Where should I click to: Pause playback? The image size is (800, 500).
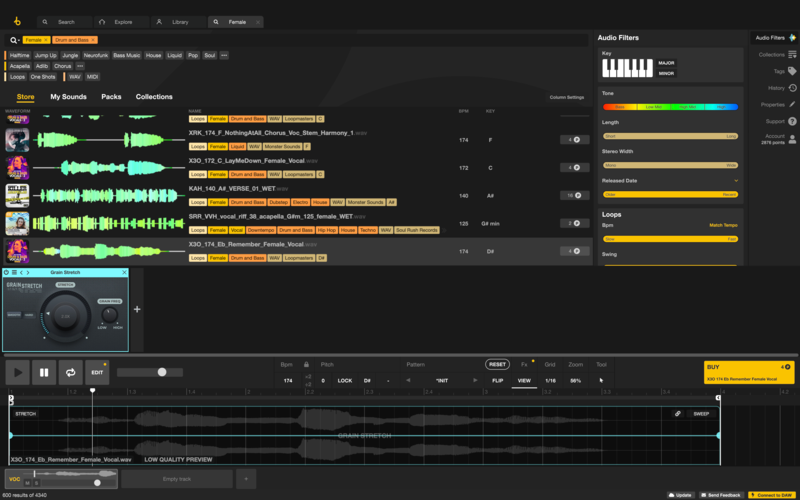tap(44, 372)
